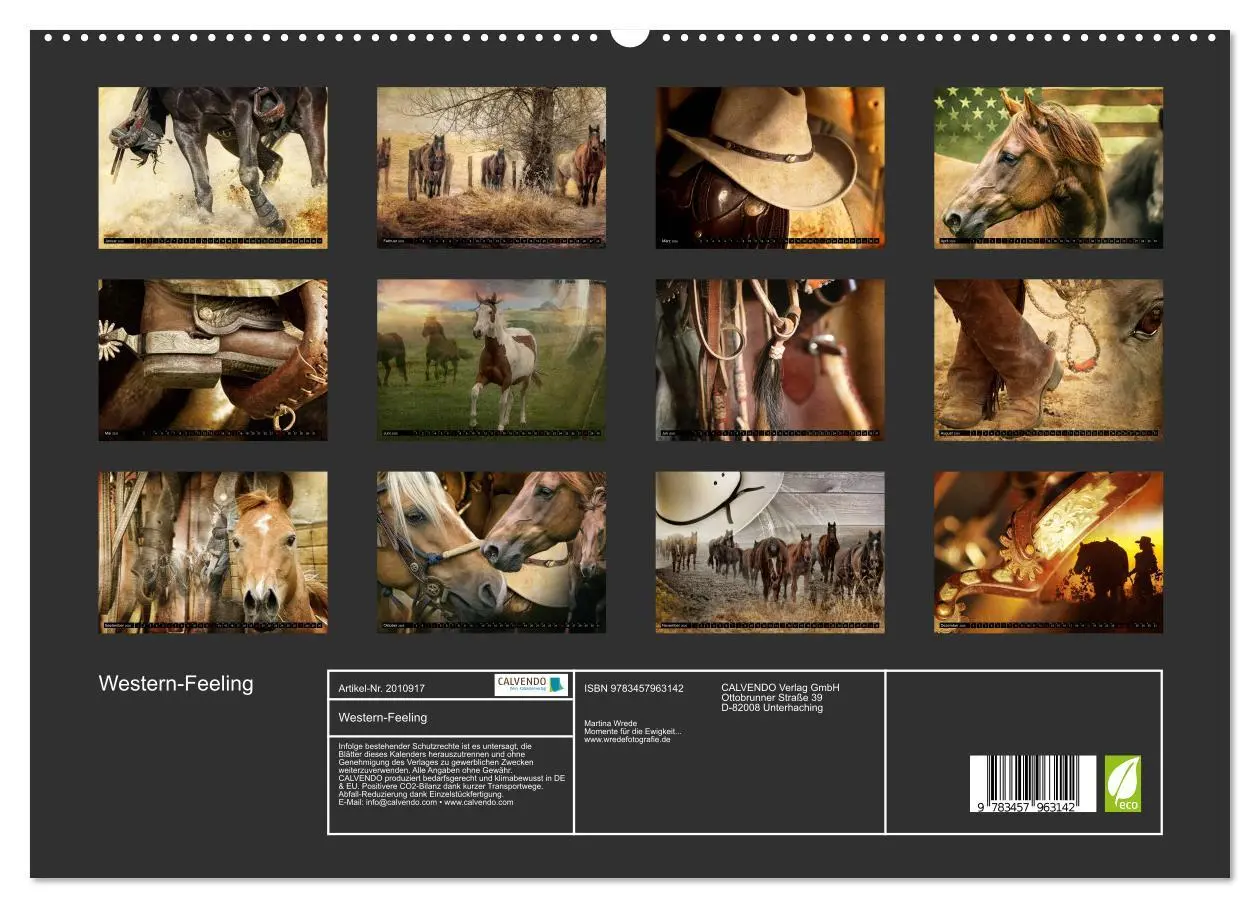Select the two horses nuzzling October thumbnail
The height and width of the screenshot is (908, 1260).
pos(490,550)
